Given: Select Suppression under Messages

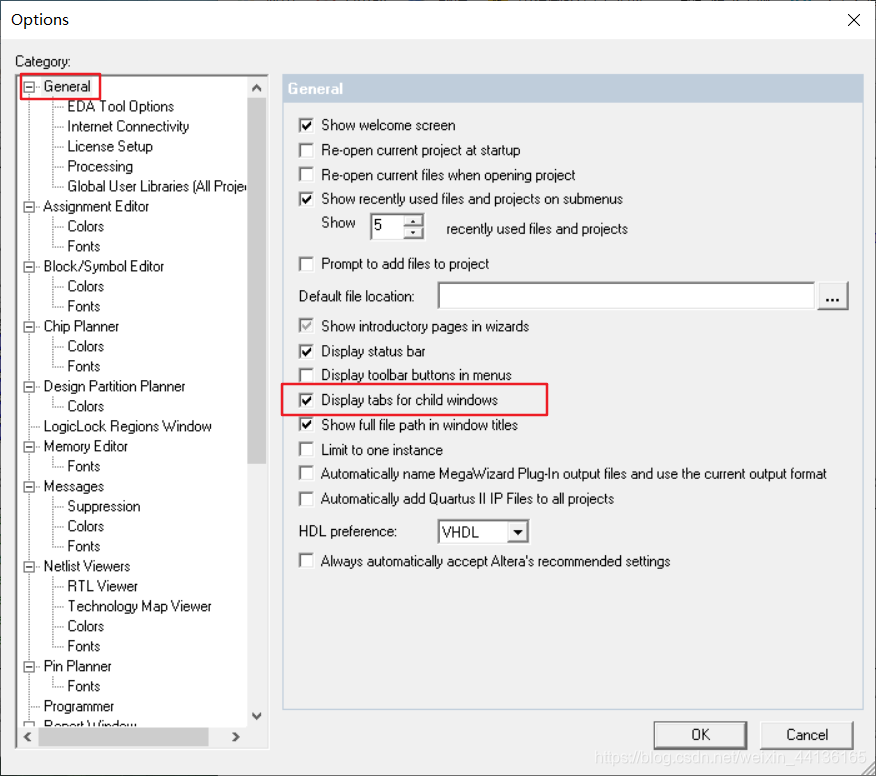Looking at the screenshot, I should (x=104, y=507).
